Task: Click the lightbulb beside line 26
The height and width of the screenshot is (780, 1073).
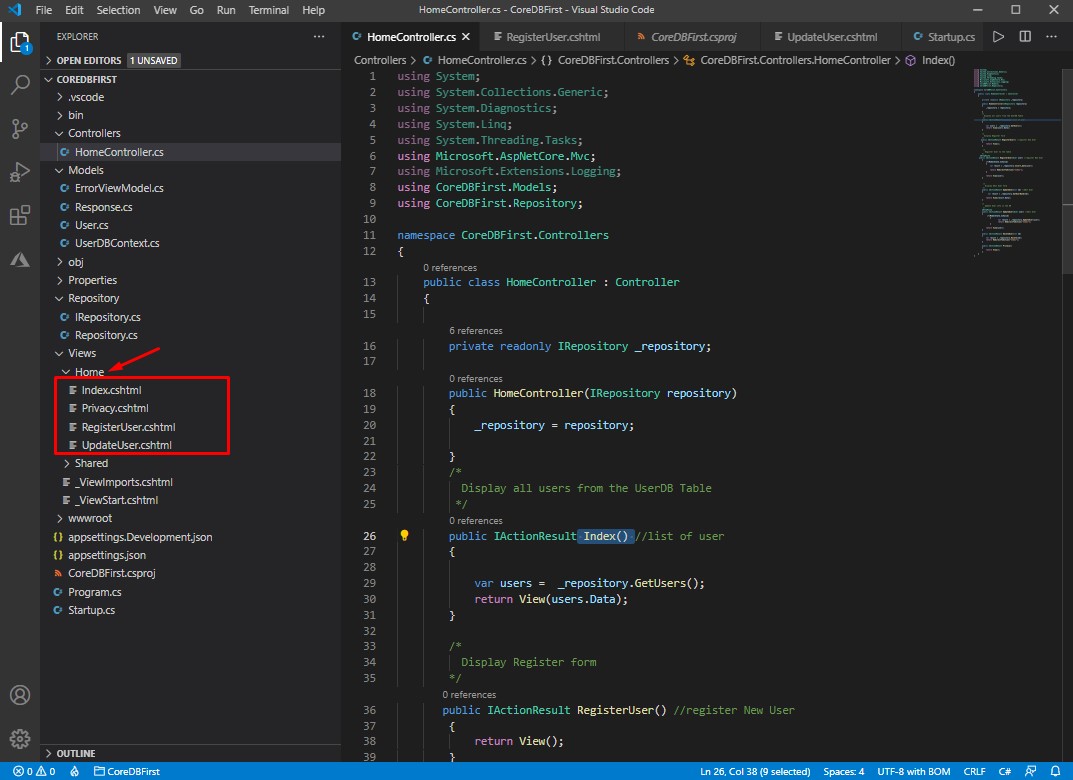Action: tap(404, 536)
